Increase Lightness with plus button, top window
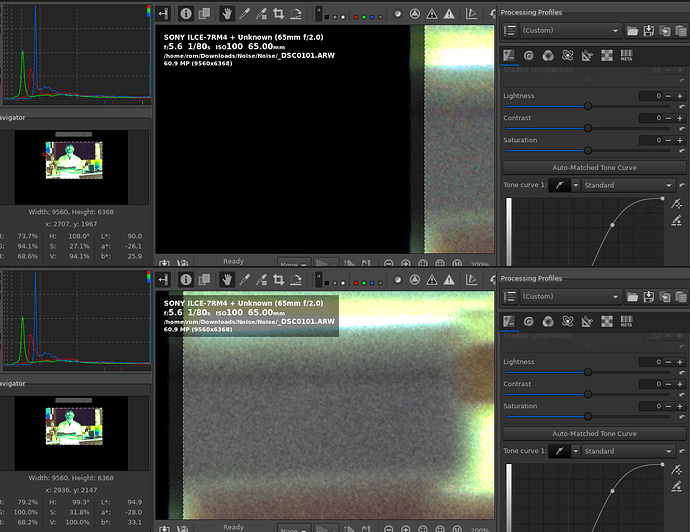Image resolution: width=690 pixels, height=532 pixels. (x=680, y=95)
